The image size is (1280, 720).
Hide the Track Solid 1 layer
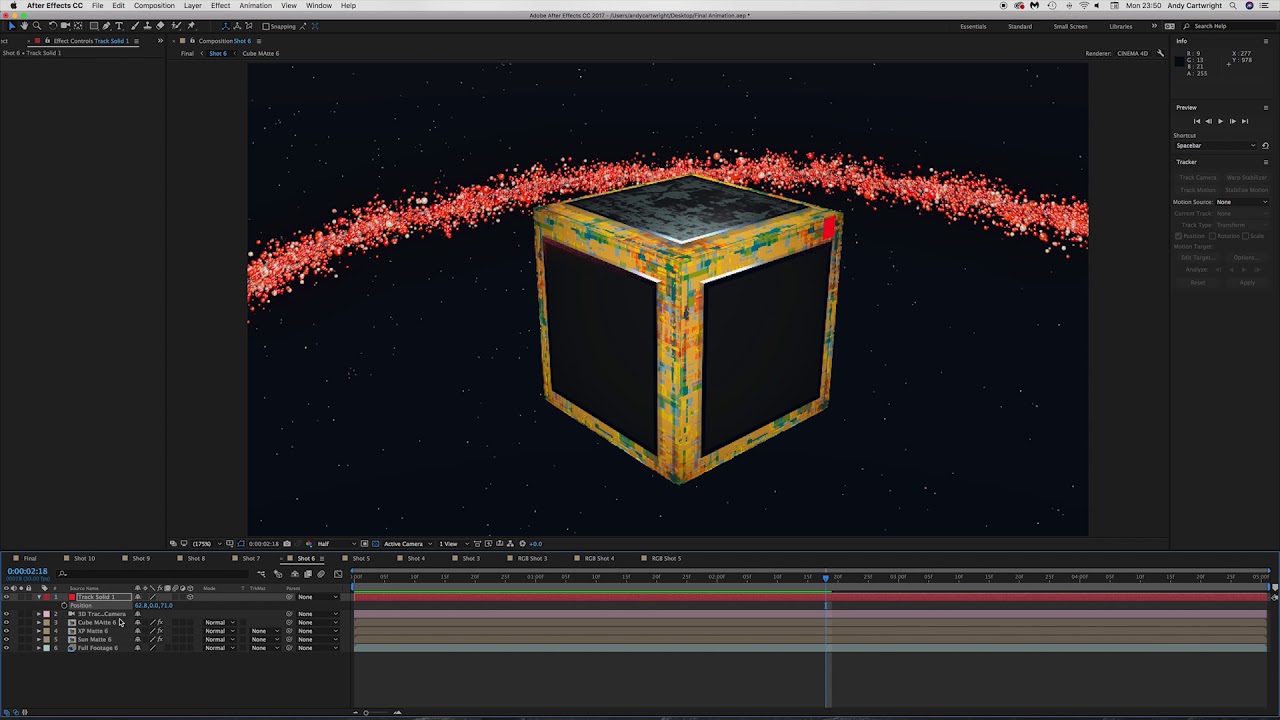(6, 597)
